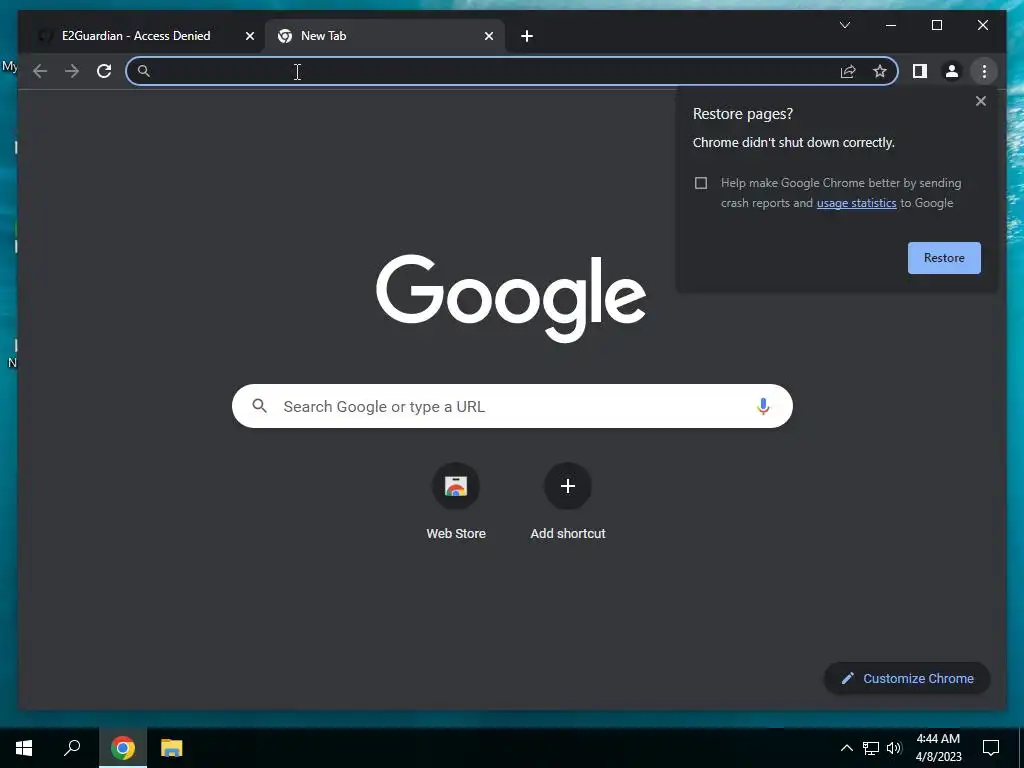Go back using the back arrow
Viewport: 1024px width, 768px height.
40,71
